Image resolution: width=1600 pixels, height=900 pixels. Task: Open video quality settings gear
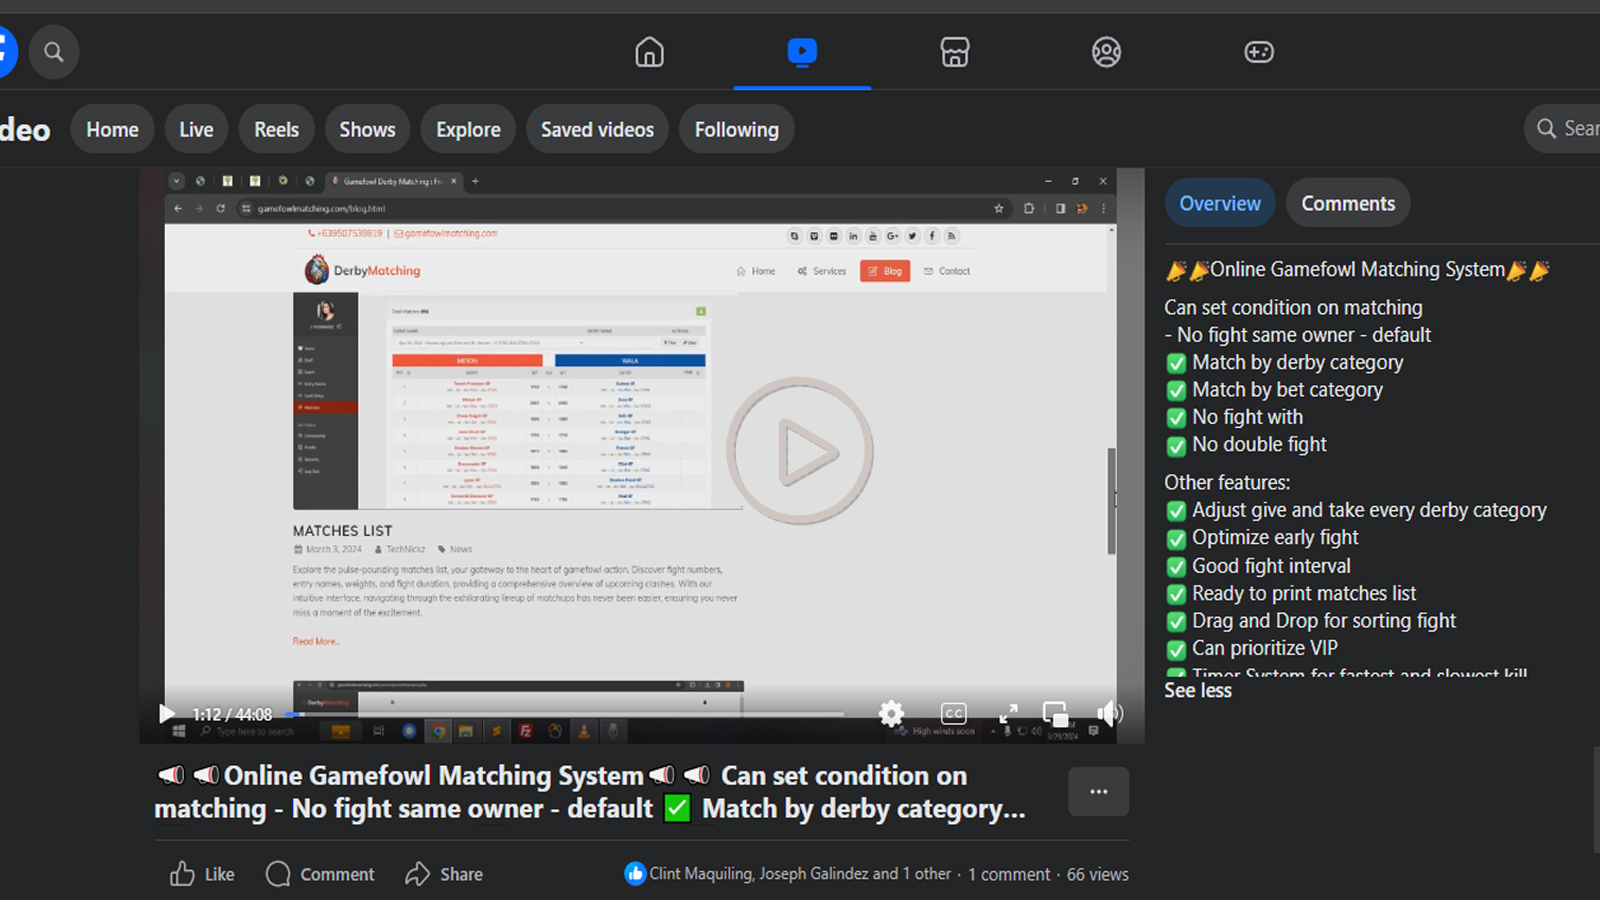coord(891,713)
